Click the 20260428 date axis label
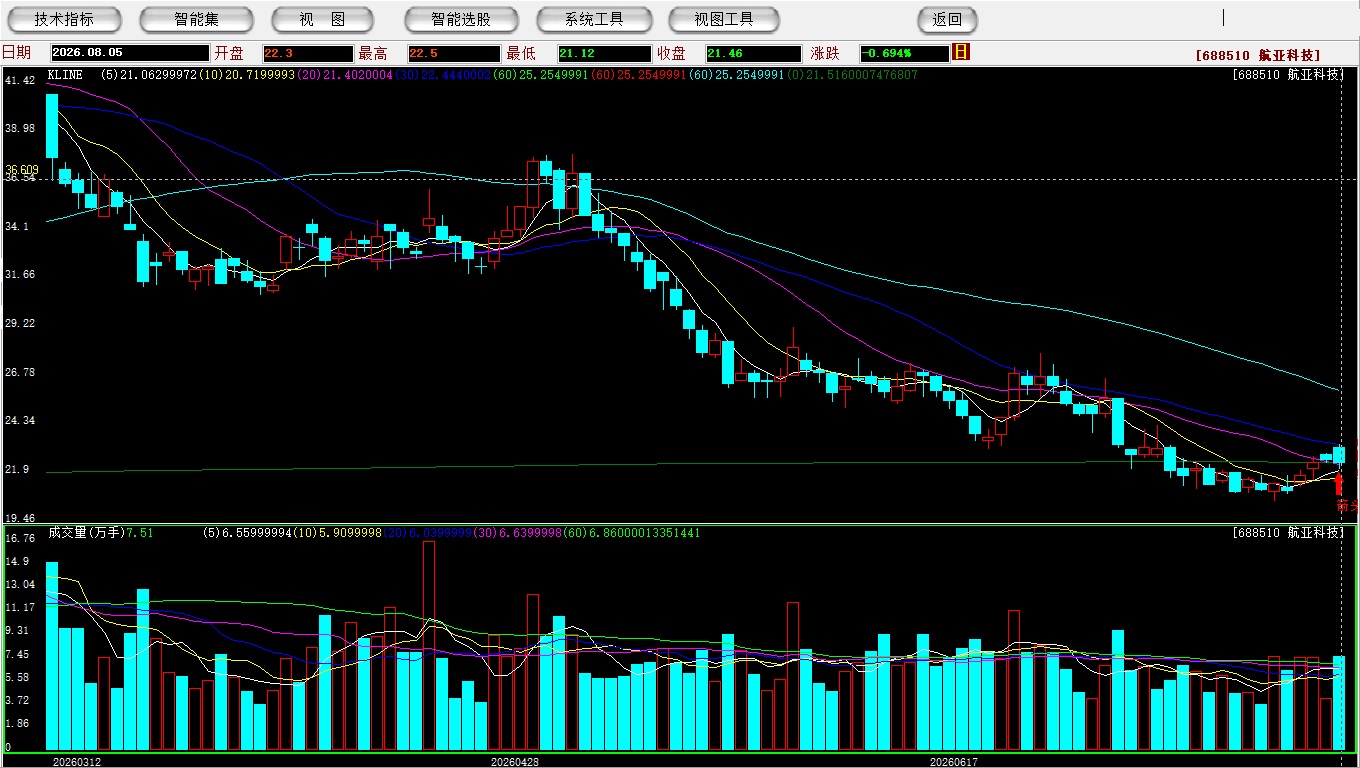The image size is (1360, 768). (x=515, y=761)
